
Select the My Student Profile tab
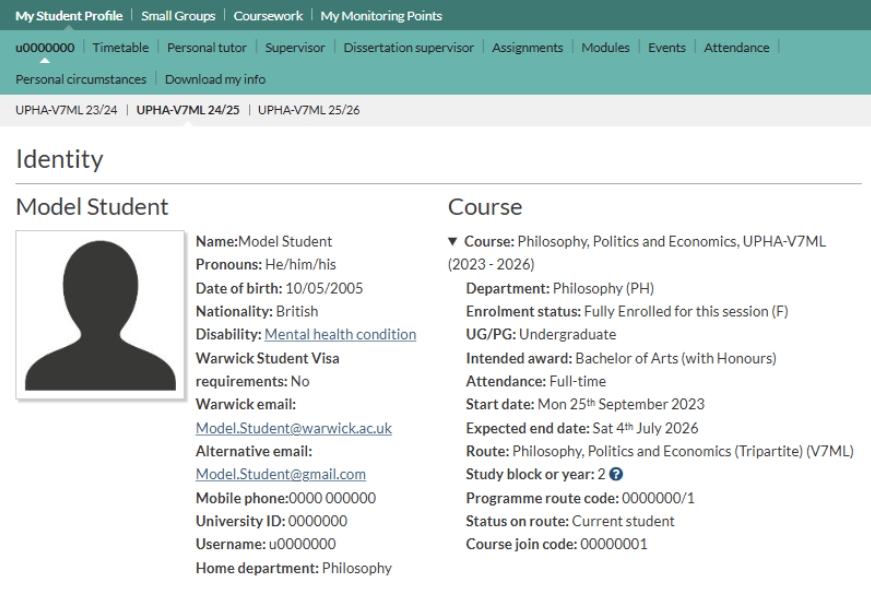click(x=69, y=15)
